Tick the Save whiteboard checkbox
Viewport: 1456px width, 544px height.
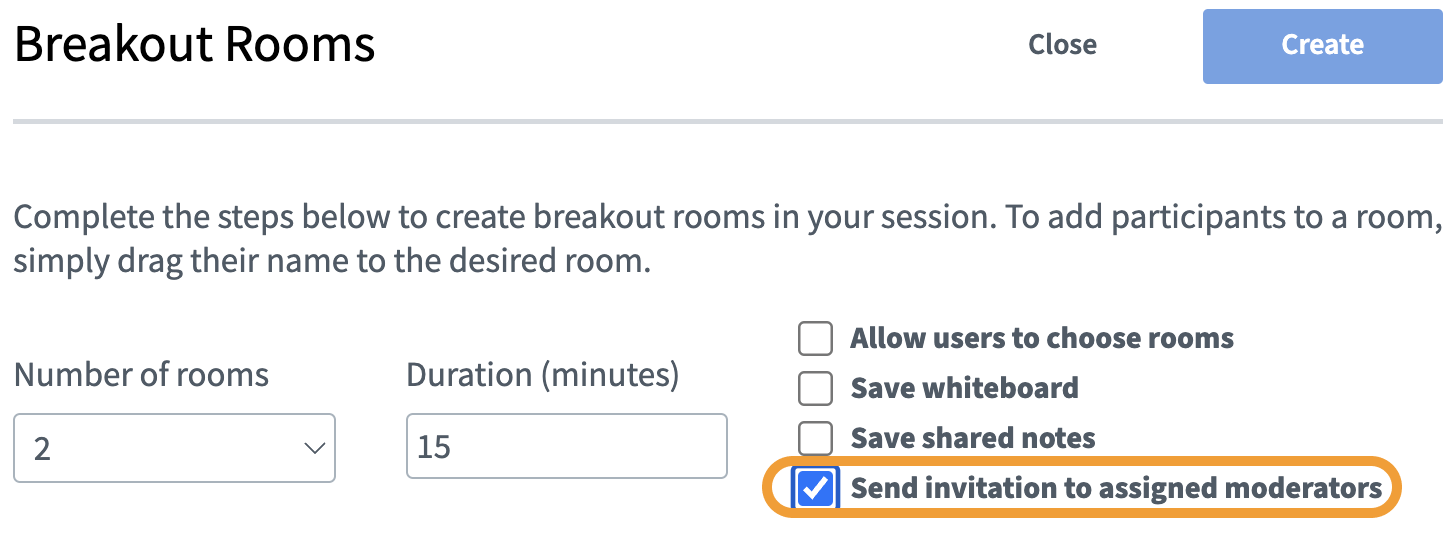pos(815,388)
